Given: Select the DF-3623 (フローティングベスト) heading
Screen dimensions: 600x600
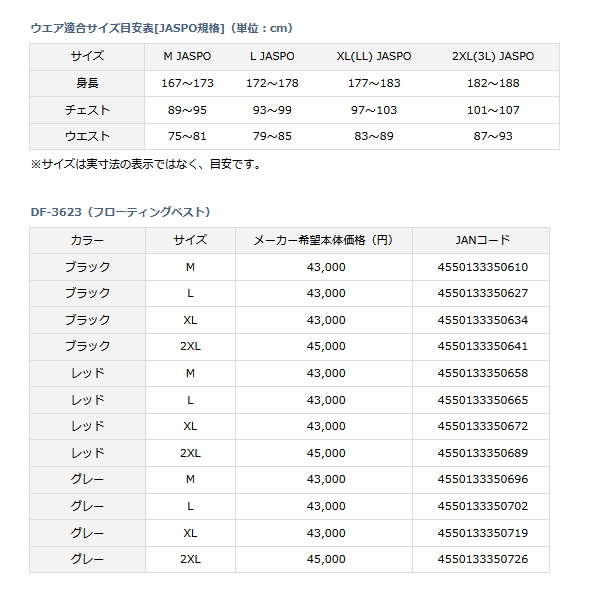Looking at the screenshot, I should (121, 212).
